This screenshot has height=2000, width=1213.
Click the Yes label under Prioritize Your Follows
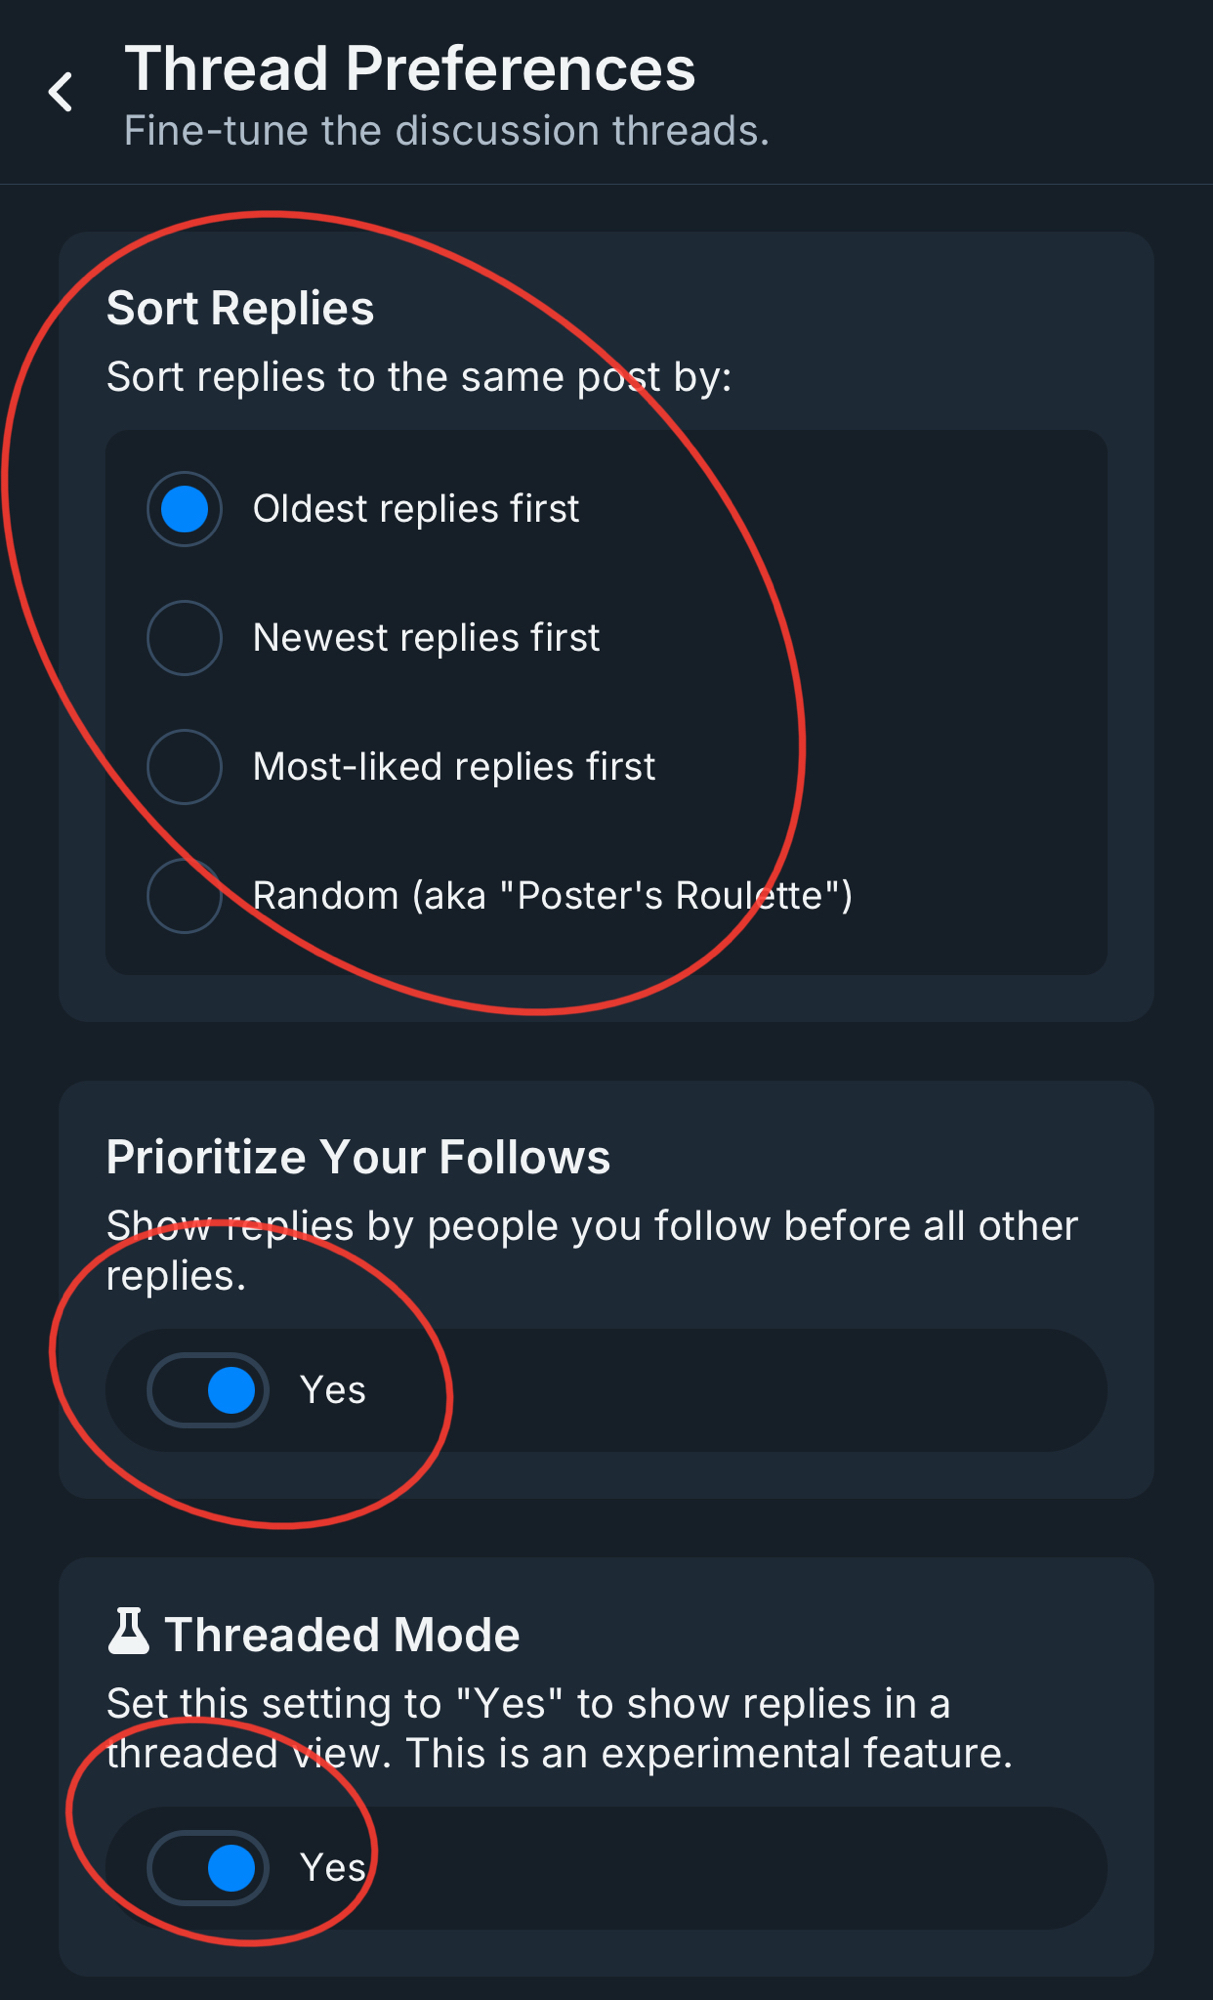pyautogui.click(x=333, y=1390)
